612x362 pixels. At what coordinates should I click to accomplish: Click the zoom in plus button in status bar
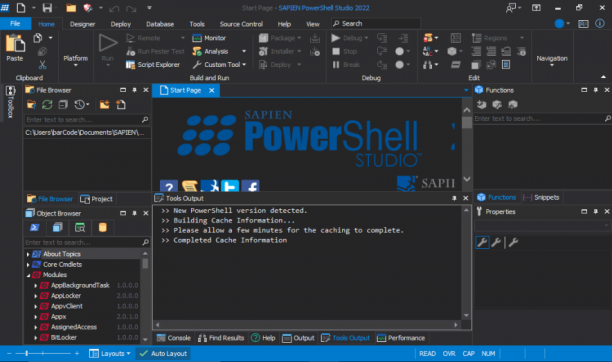(x=77, y=353)
